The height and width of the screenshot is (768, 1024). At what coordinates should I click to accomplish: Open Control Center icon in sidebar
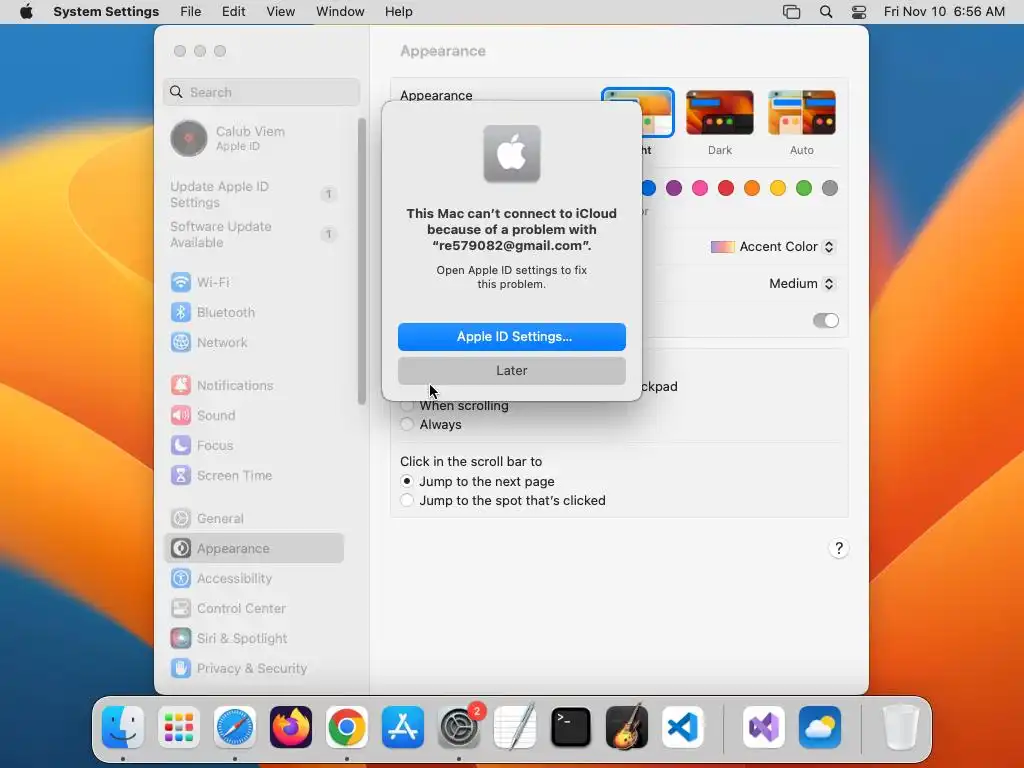pyautogui.click(x=181, y=609)
